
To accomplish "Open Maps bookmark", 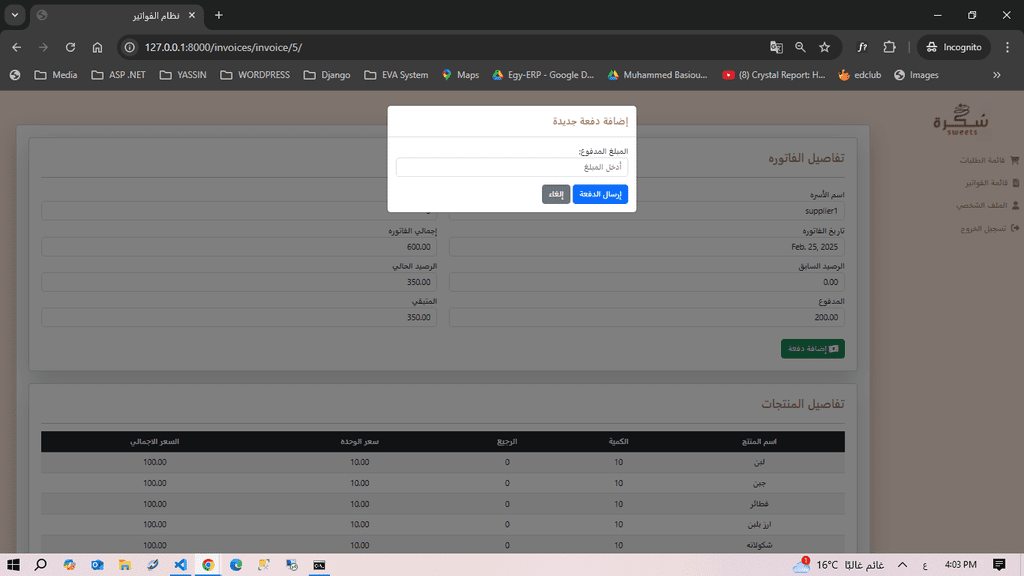I will [x=460, y=75].
